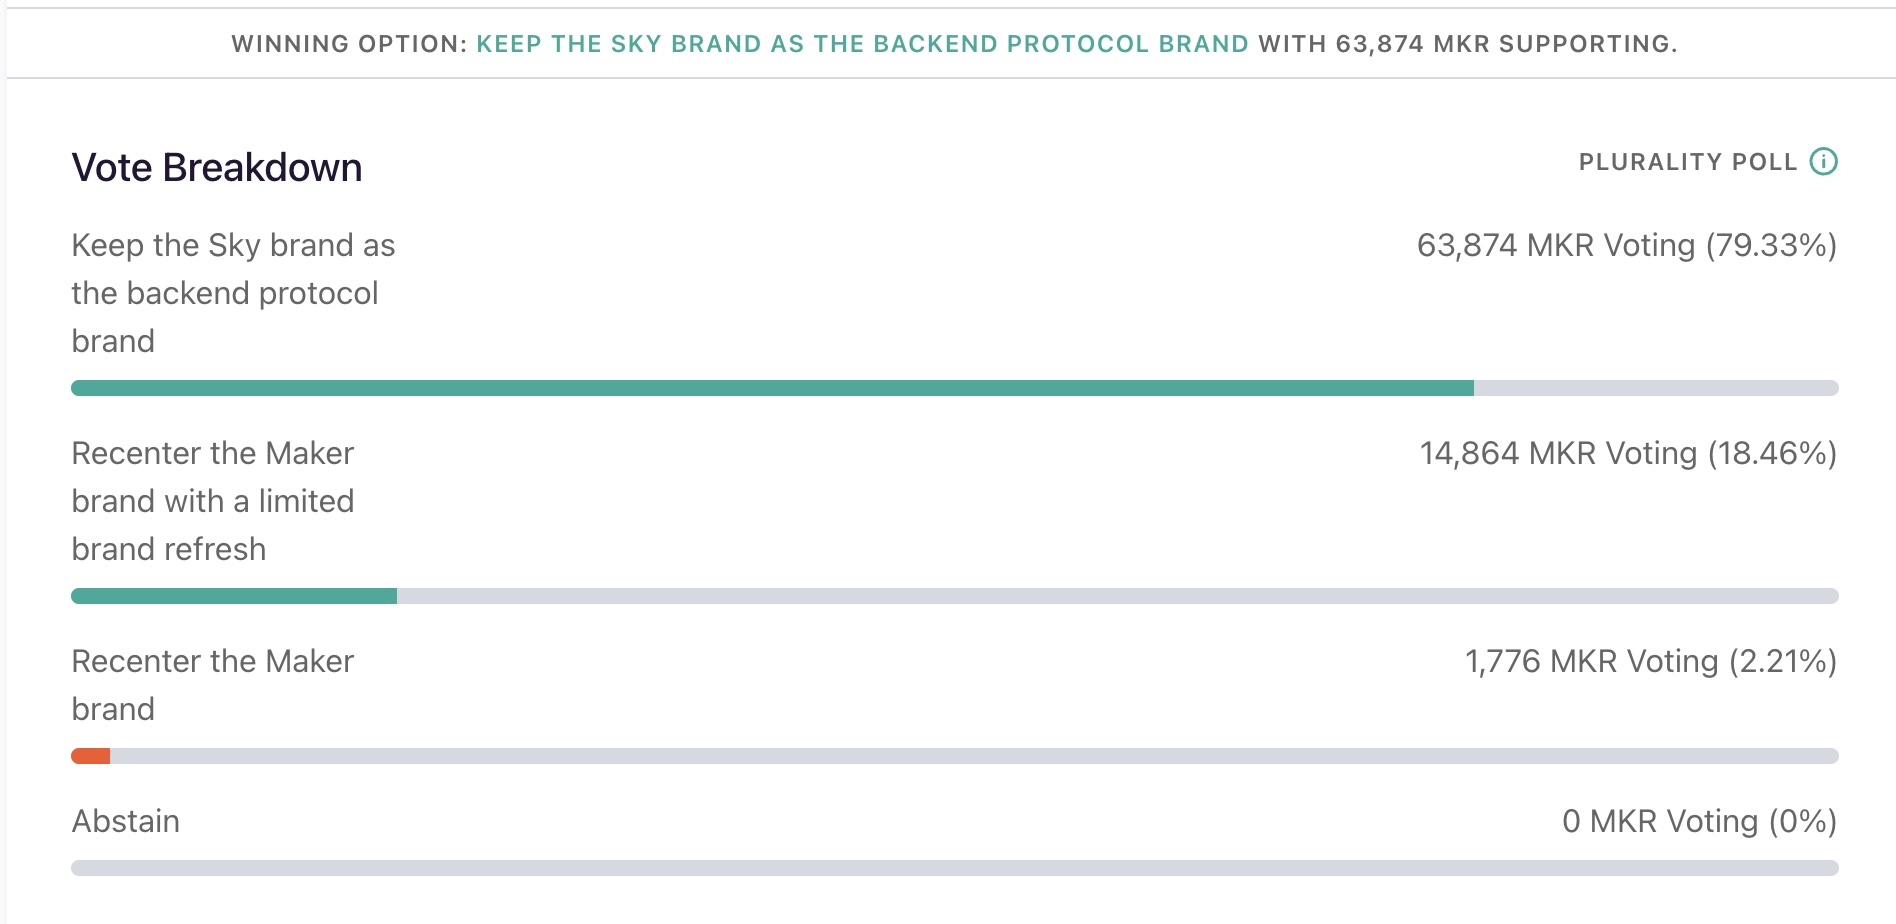The image size is (1896, 924).
Task: Click the Keep the Sky brand progress bar
Action: pyautogui.click(x=955, y=388)
